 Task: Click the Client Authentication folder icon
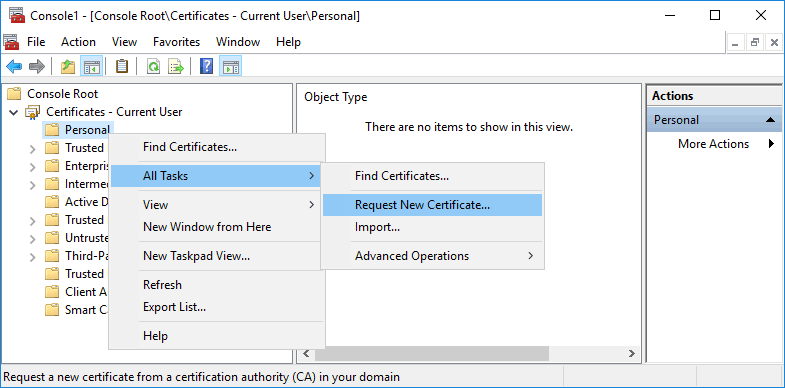52,292
